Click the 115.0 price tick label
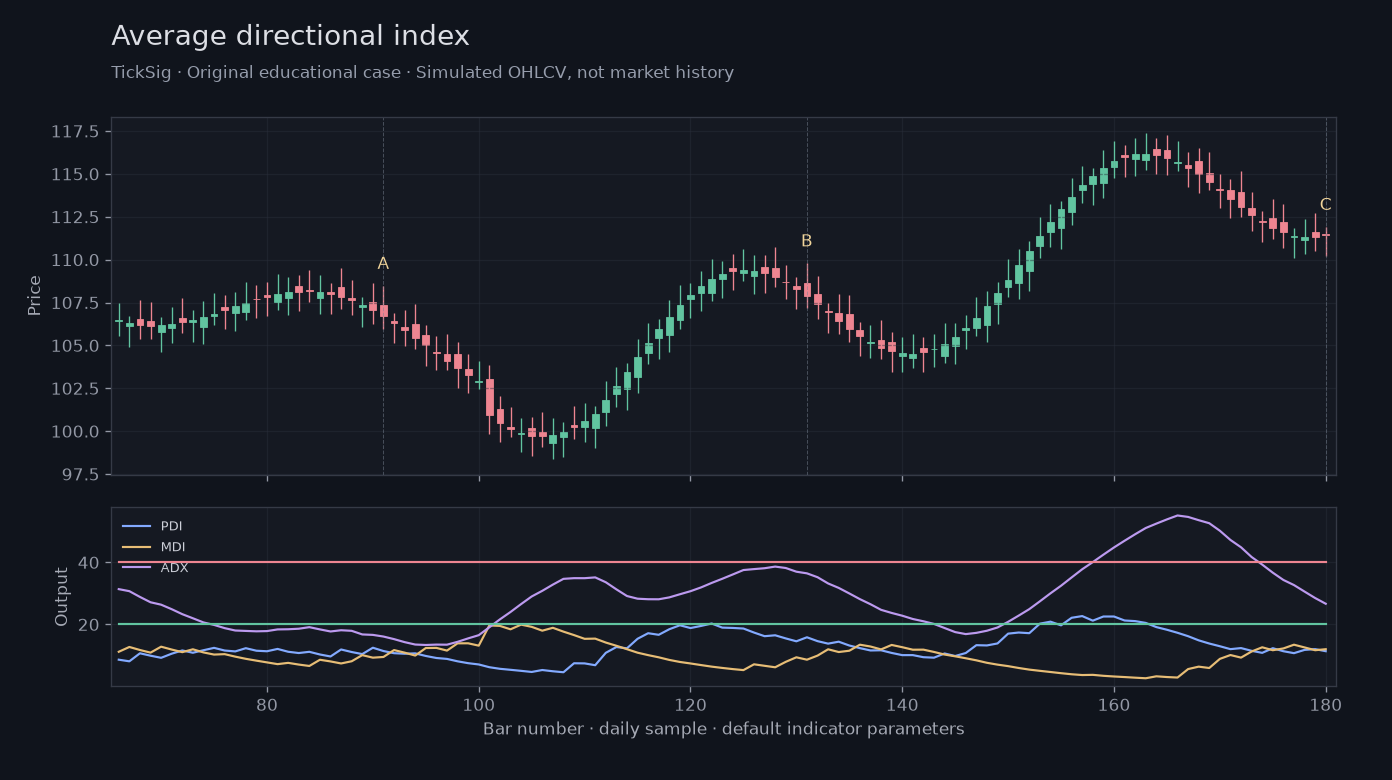Screen dimensions: 1392x780 [75, 175]
